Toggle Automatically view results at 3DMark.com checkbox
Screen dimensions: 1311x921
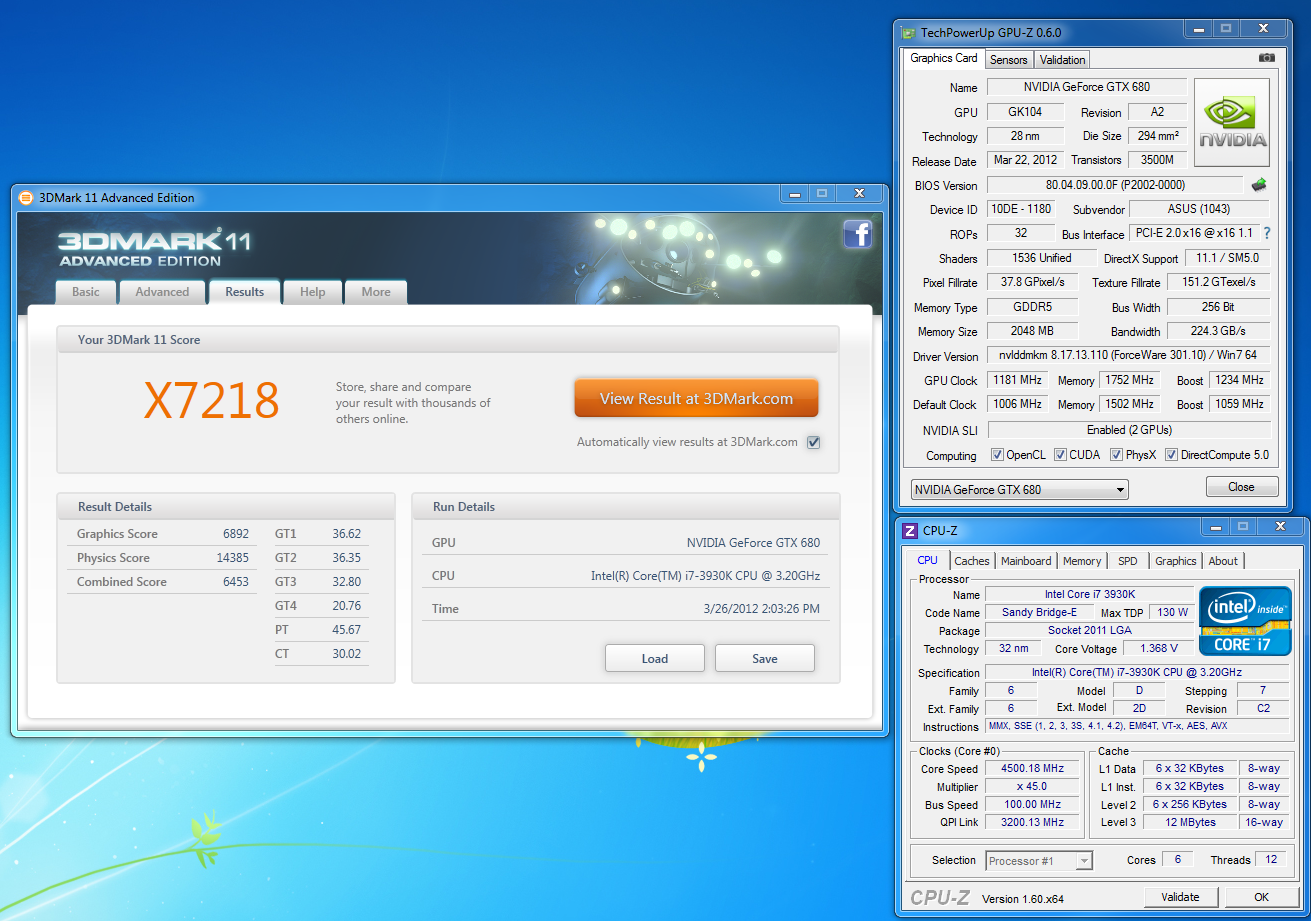[813, 442]
